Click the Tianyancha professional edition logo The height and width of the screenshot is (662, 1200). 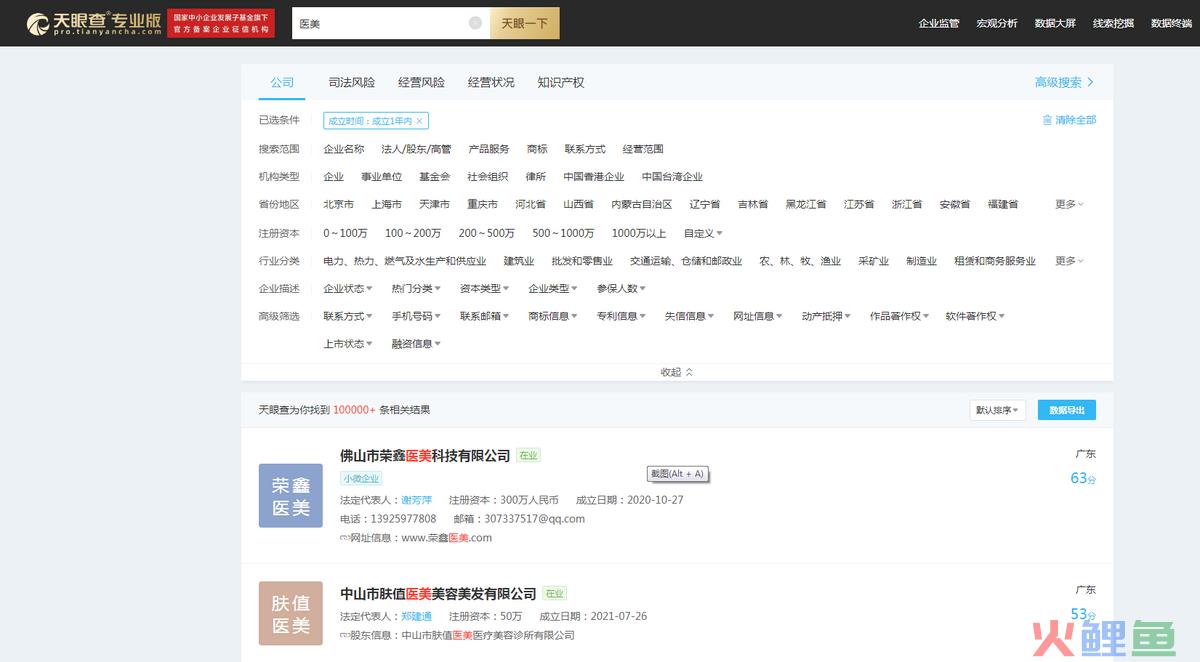click(93, 24)
